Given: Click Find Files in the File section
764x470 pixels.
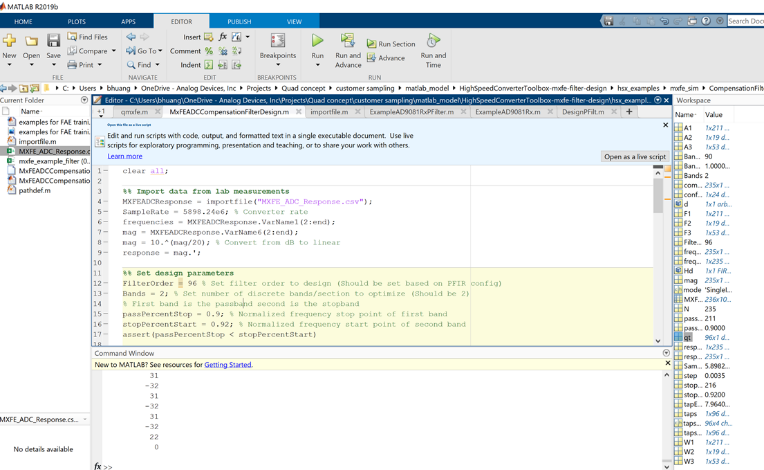Looking at the screenshot, I should [x=88, y=37].
